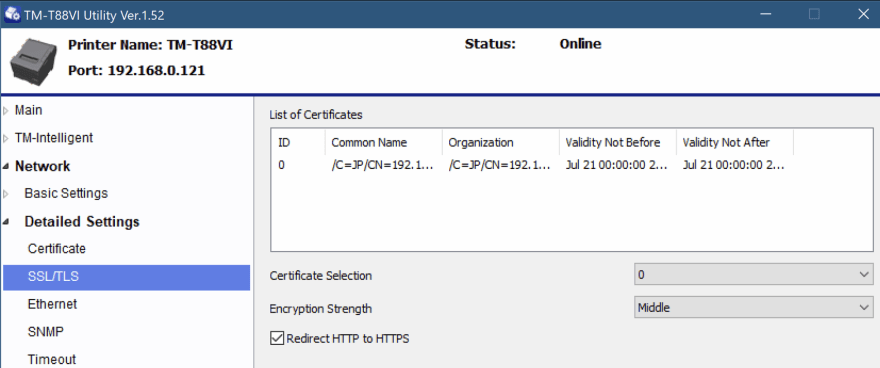Click the Validity Not Before column header

618,142
